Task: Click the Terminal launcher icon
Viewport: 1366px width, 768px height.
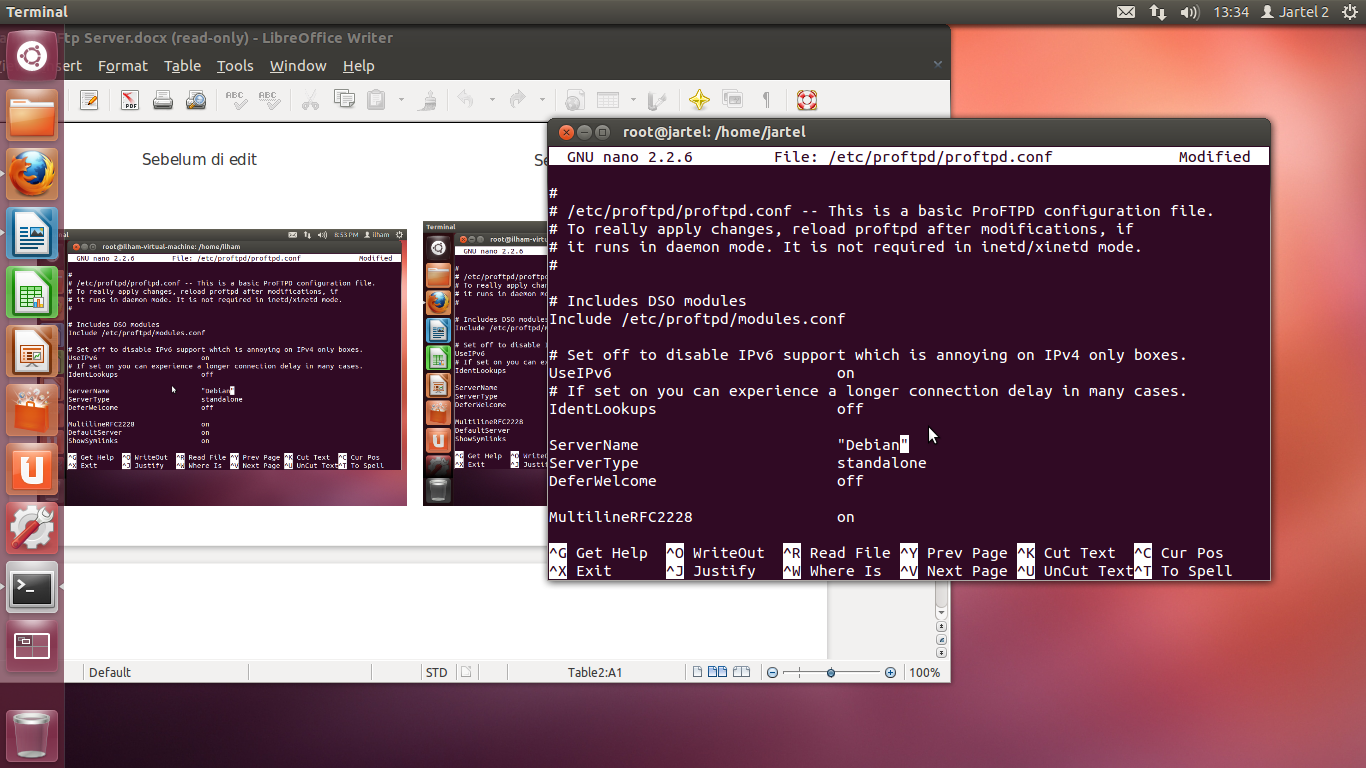Action: pos(32,589)
